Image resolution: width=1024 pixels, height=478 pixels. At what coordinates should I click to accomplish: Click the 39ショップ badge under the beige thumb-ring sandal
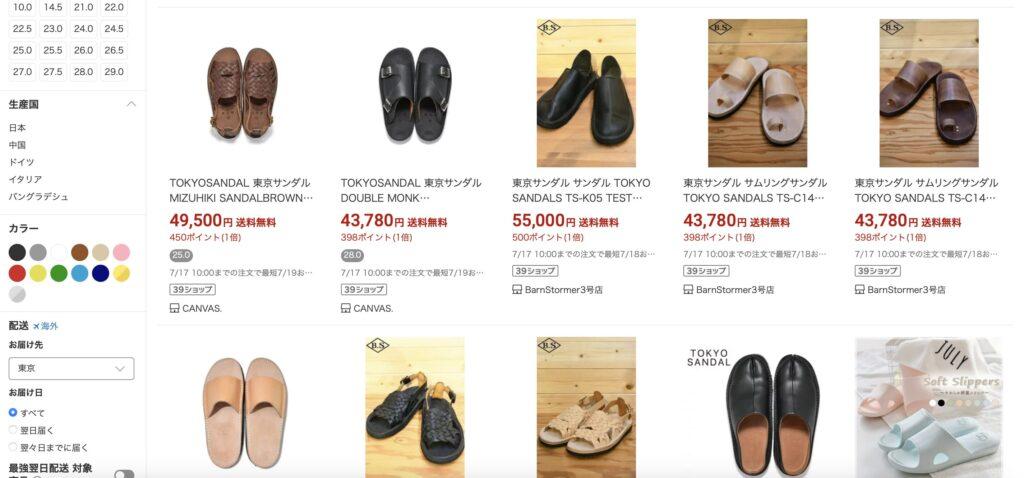click(706, 270)
